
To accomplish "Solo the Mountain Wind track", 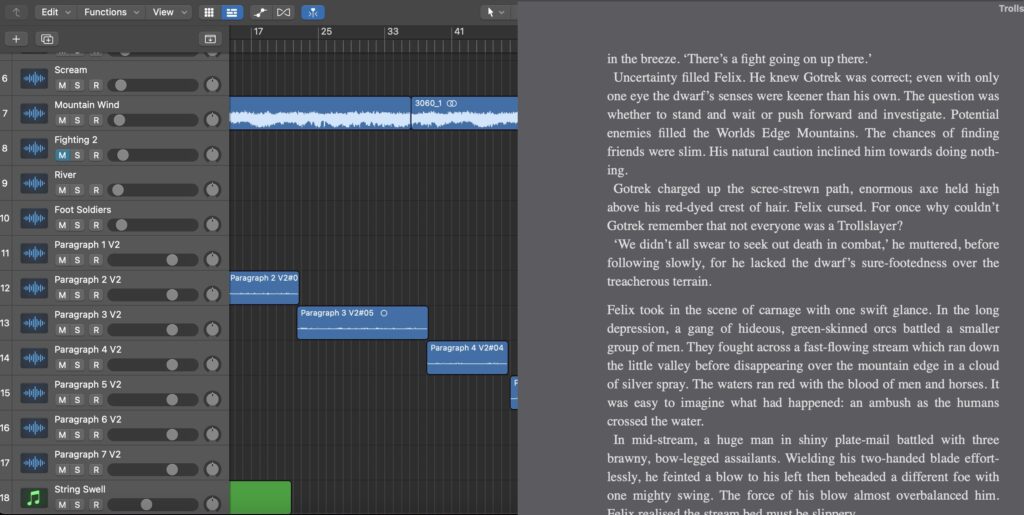I will coord(78,120).
